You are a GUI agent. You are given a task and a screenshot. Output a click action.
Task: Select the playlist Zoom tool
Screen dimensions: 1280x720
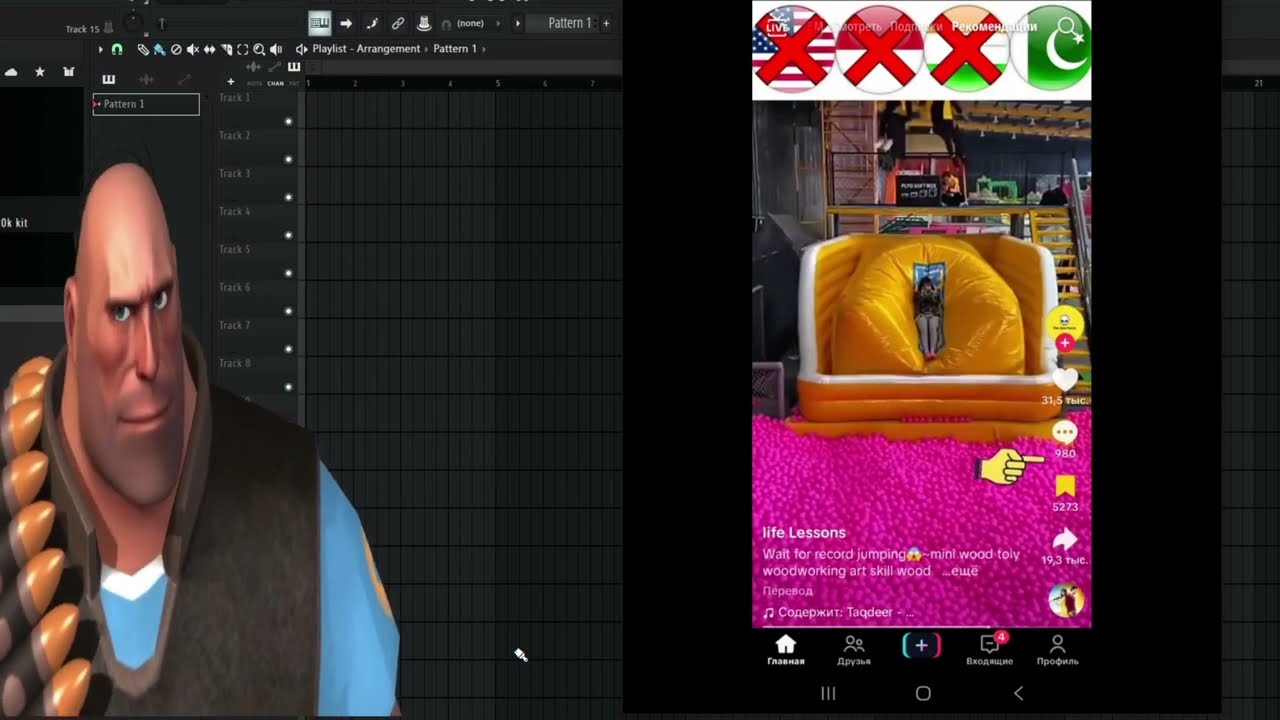click(259, 49)
